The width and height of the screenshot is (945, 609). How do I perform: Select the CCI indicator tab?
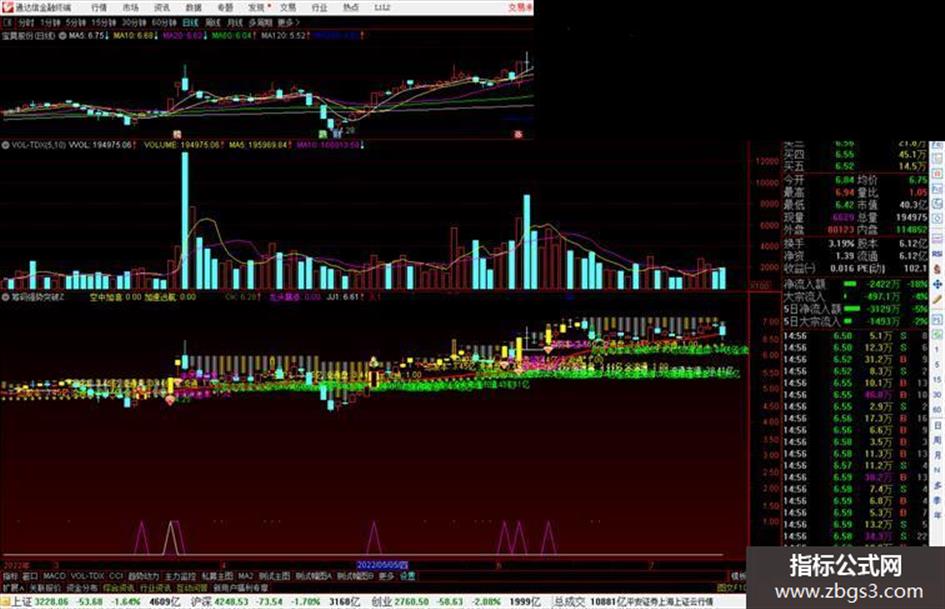coord(116,576)
